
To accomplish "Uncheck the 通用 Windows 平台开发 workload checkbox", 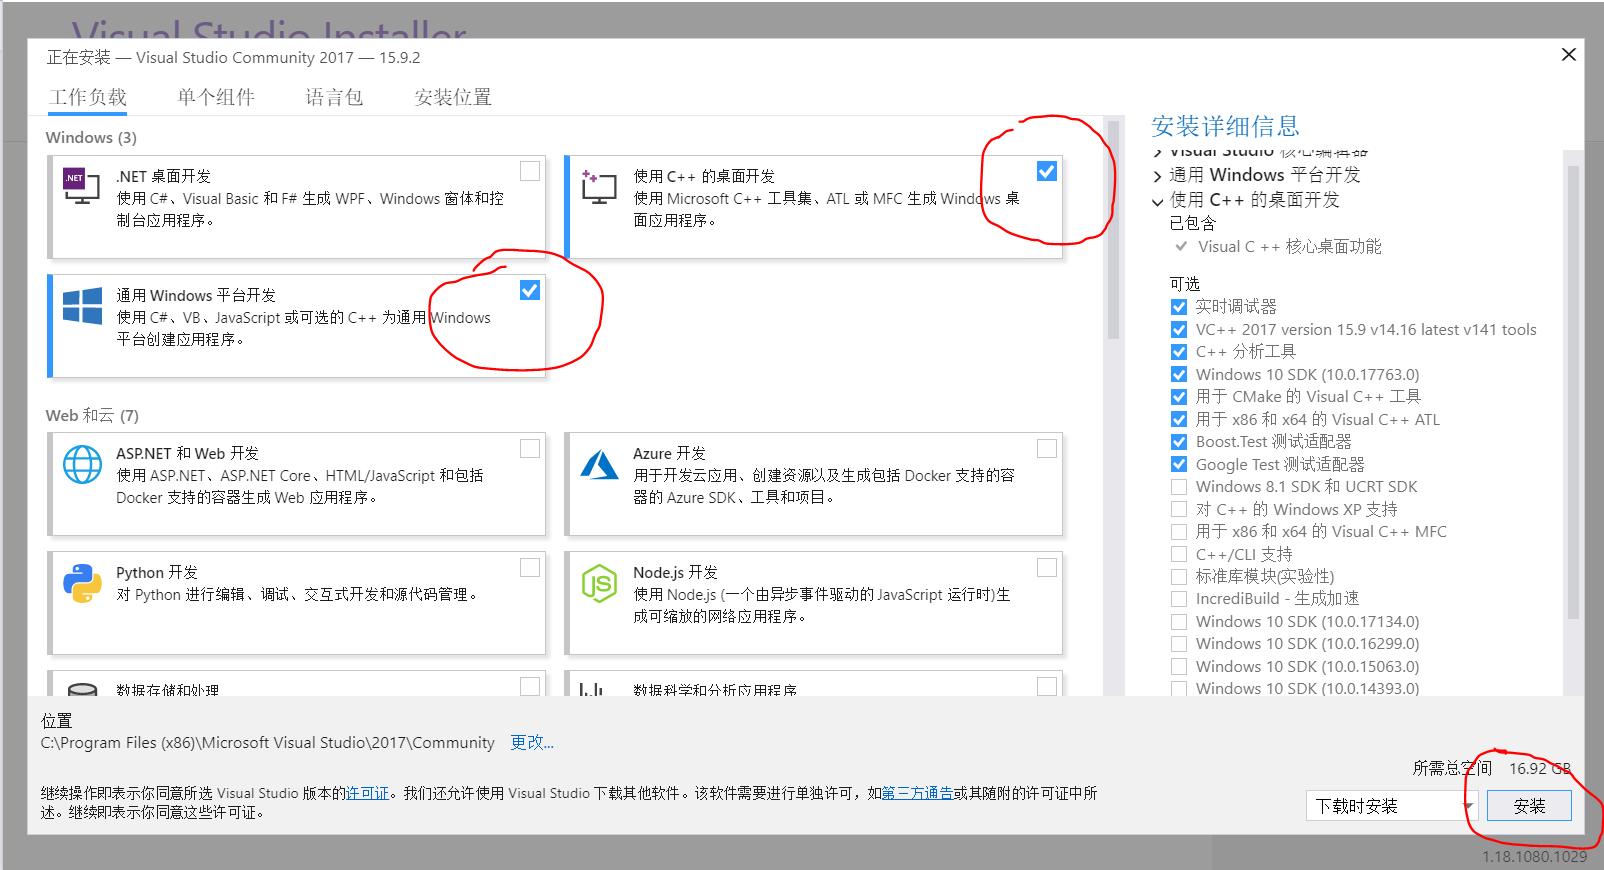I will tap(530, 290).
